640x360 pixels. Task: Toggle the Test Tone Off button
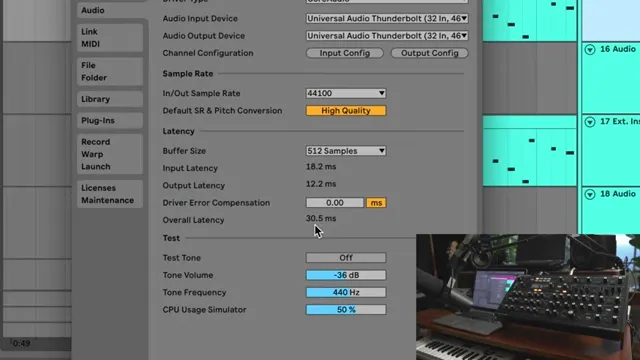pos(346,258)
